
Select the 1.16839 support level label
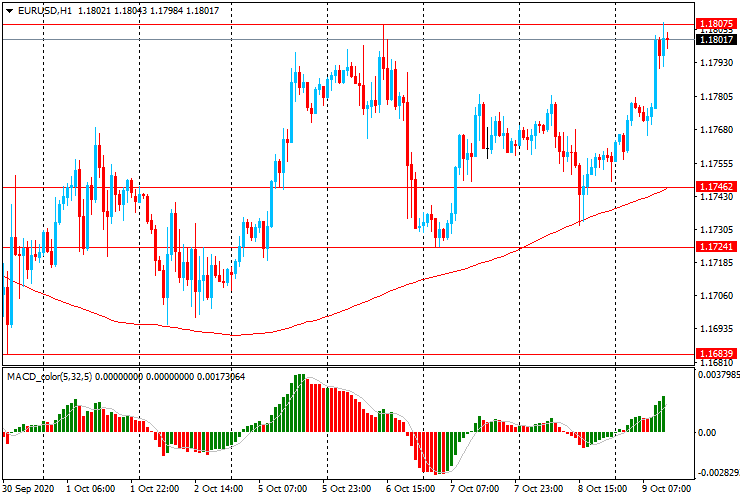[x=716, y=353]
